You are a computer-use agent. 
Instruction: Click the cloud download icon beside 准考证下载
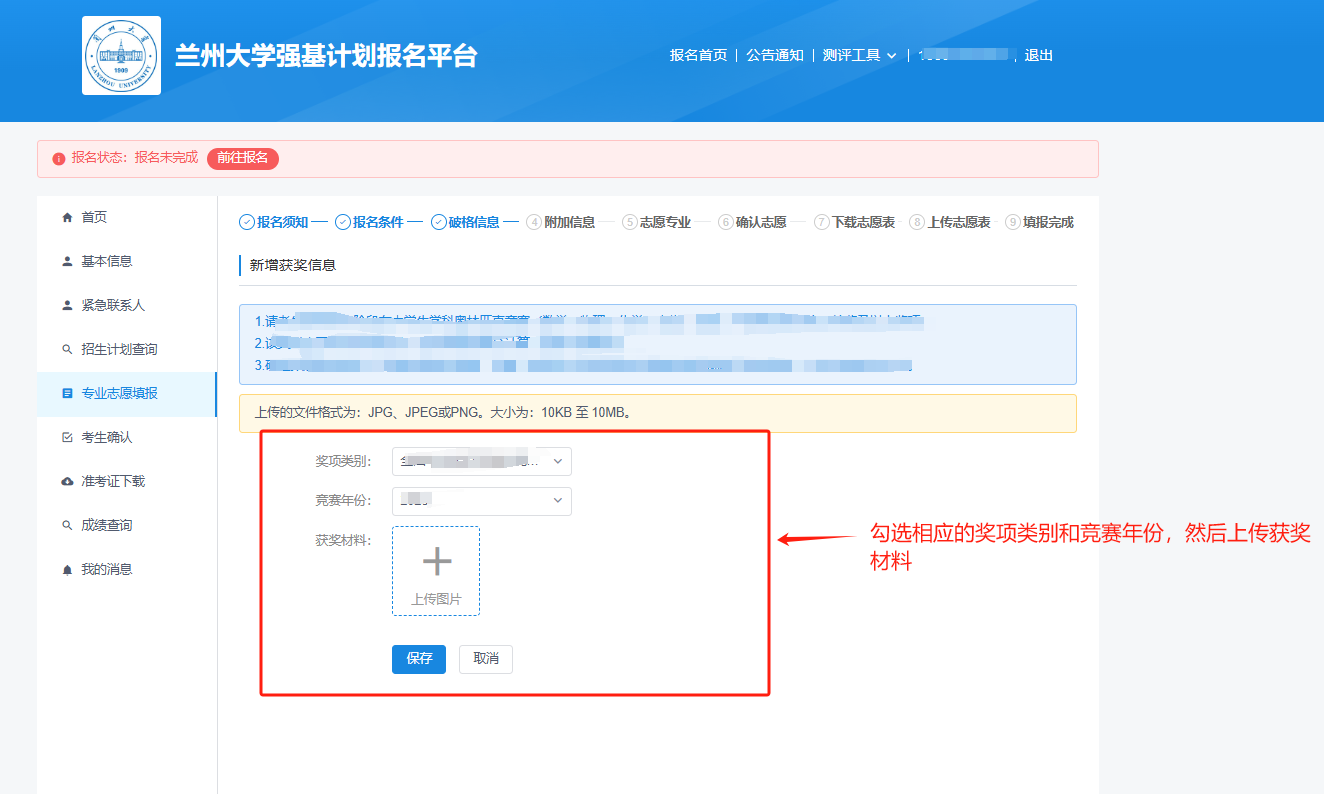coord(67,481)
